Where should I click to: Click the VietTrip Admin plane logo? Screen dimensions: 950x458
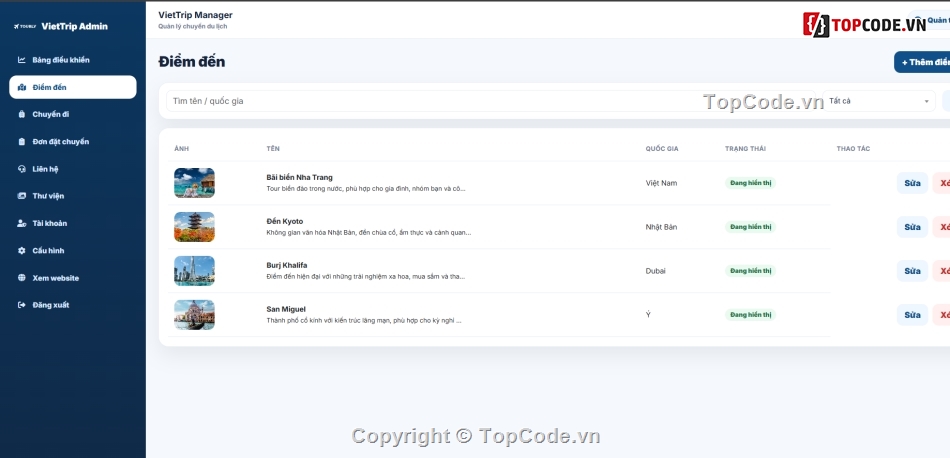[x=25, y=27]
